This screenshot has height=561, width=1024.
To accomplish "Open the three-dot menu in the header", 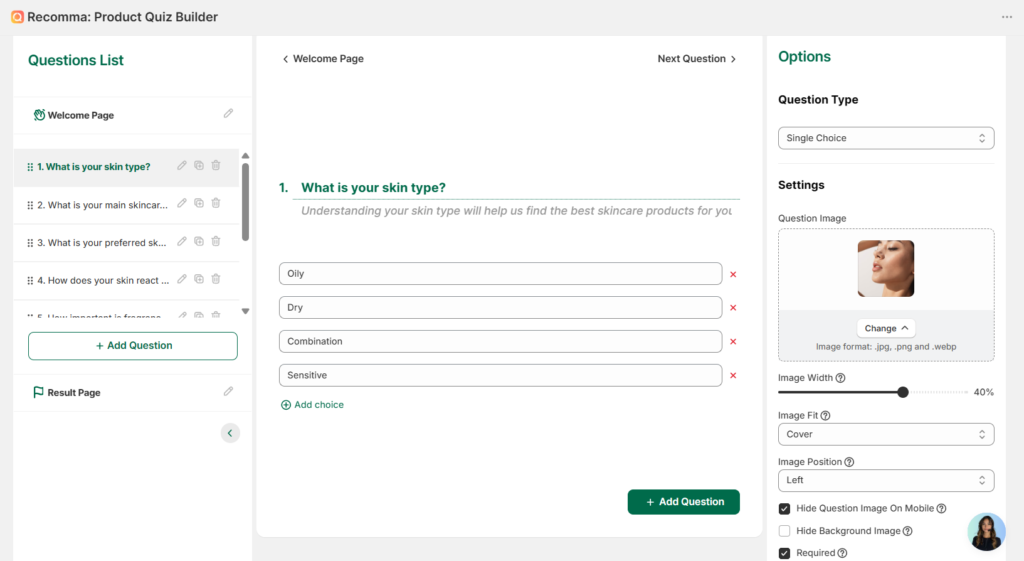I will click(x=1006, y=17).
